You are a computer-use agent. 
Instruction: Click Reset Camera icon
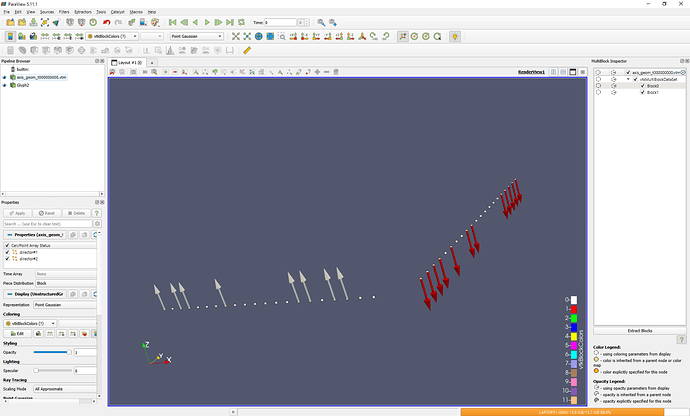(x=236, y=37)
